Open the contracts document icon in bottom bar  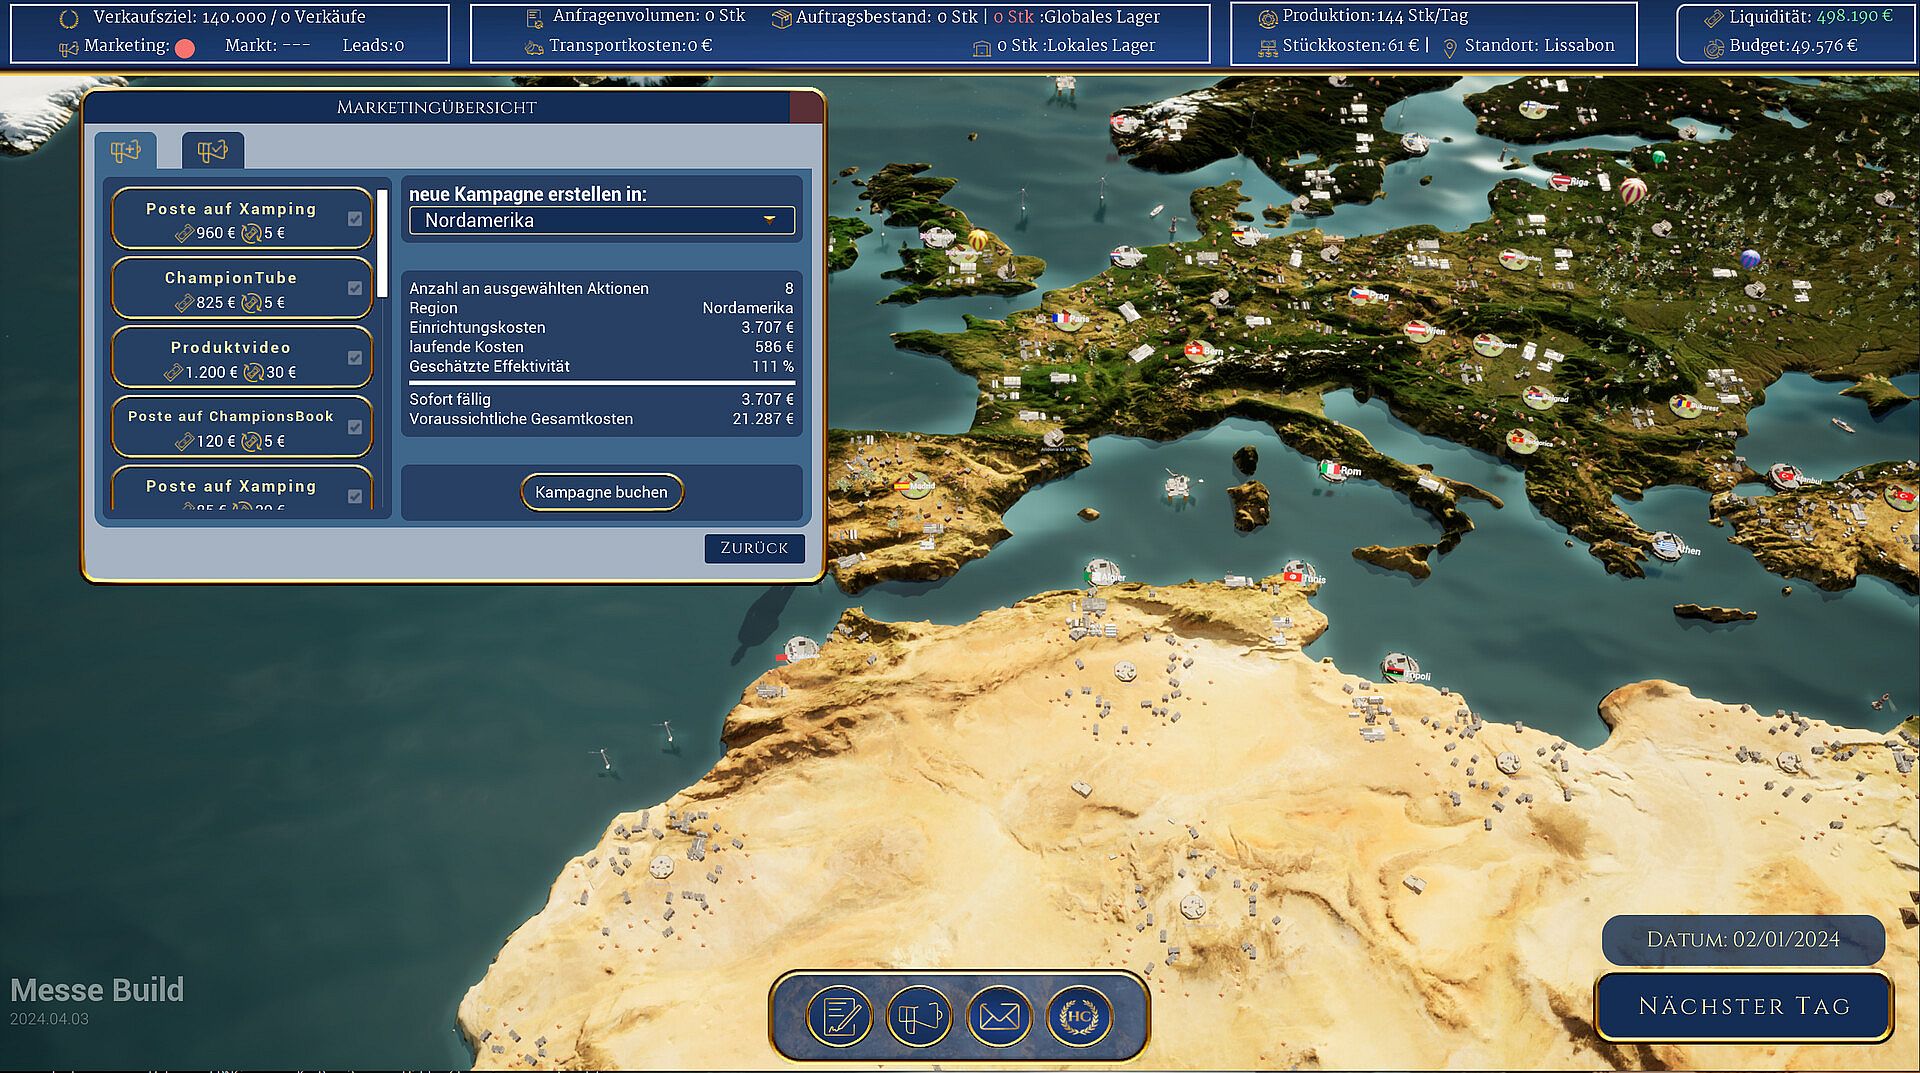point(839,1017)
